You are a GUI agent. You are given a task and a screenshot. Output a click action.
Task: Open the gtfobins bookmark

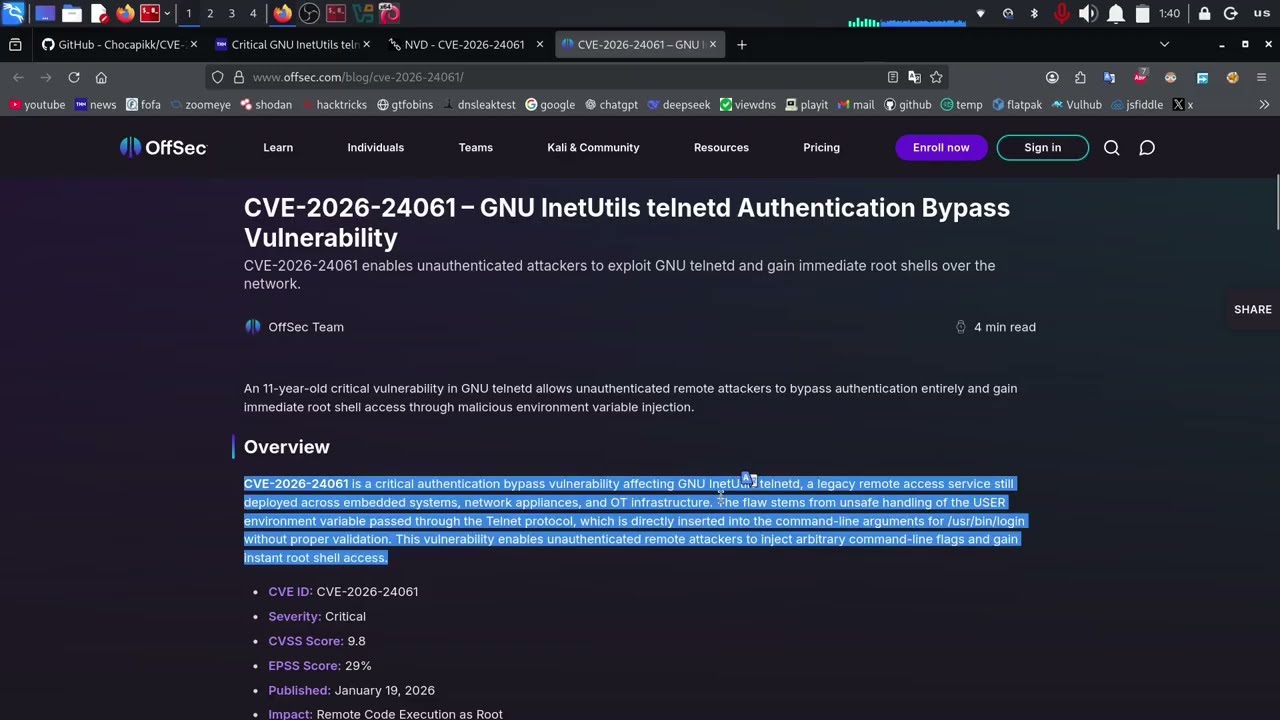(x=405, y=104)
